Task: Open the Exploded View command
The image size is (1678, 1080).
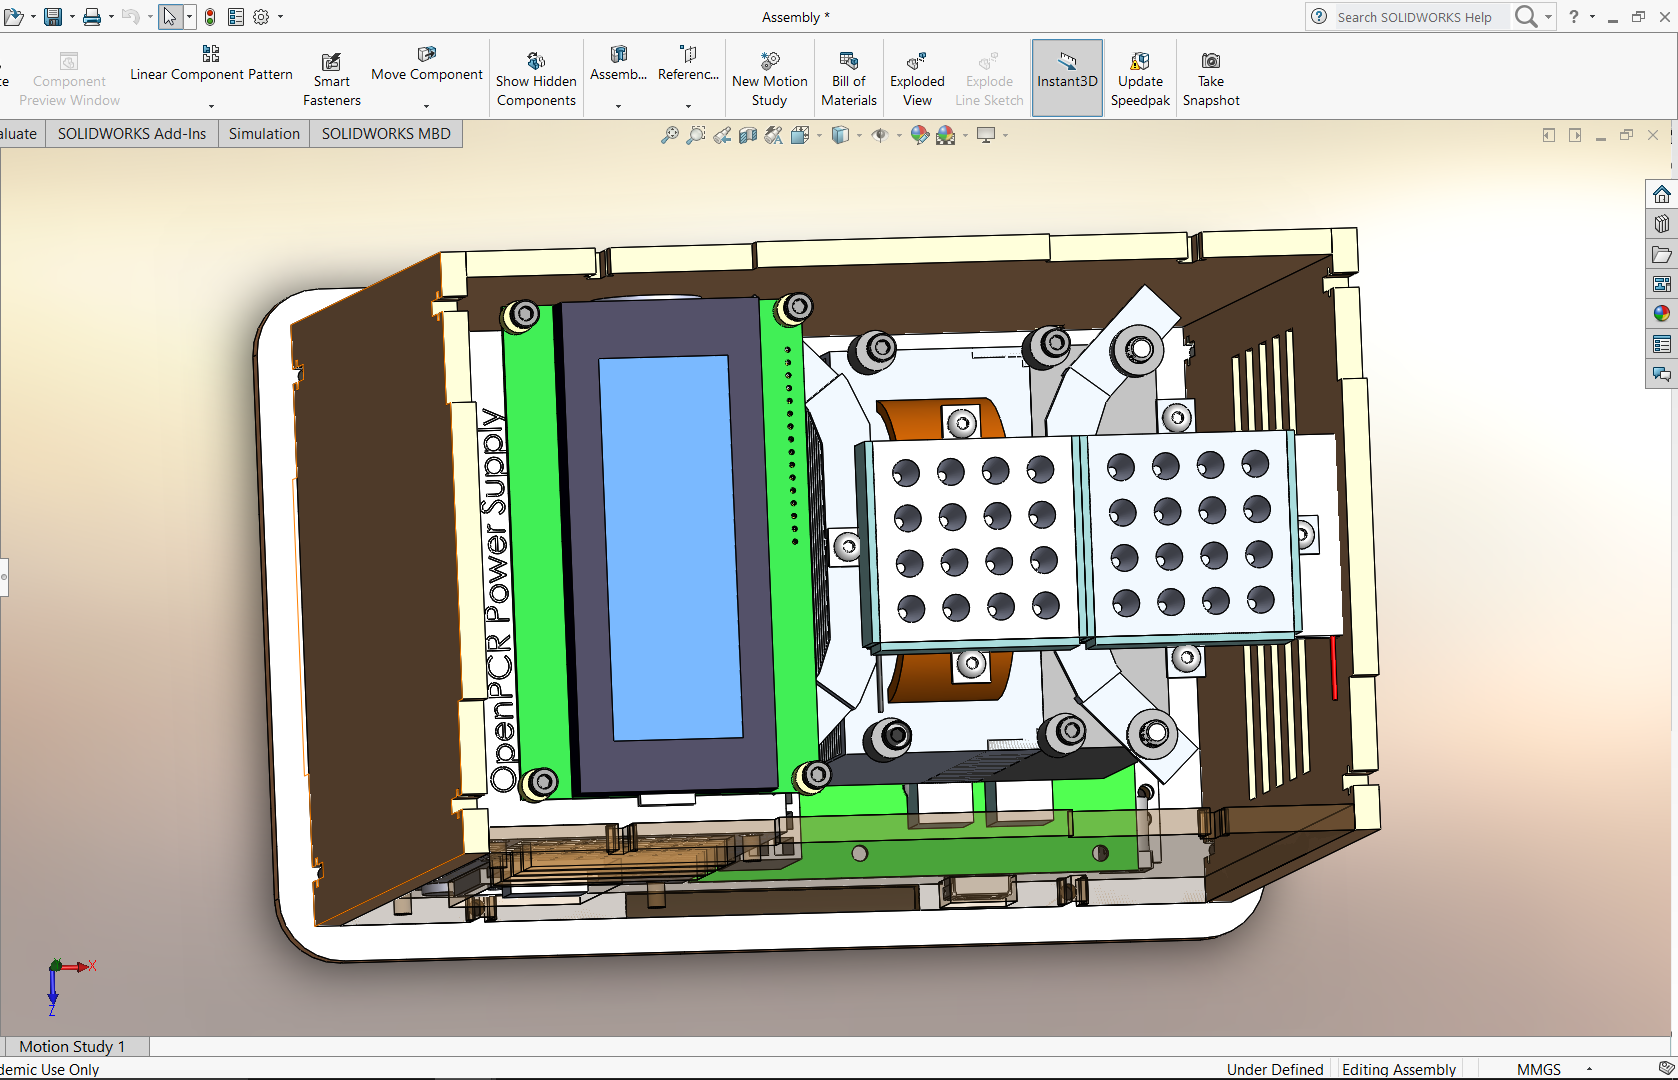Action: click(x=917, y=79)
